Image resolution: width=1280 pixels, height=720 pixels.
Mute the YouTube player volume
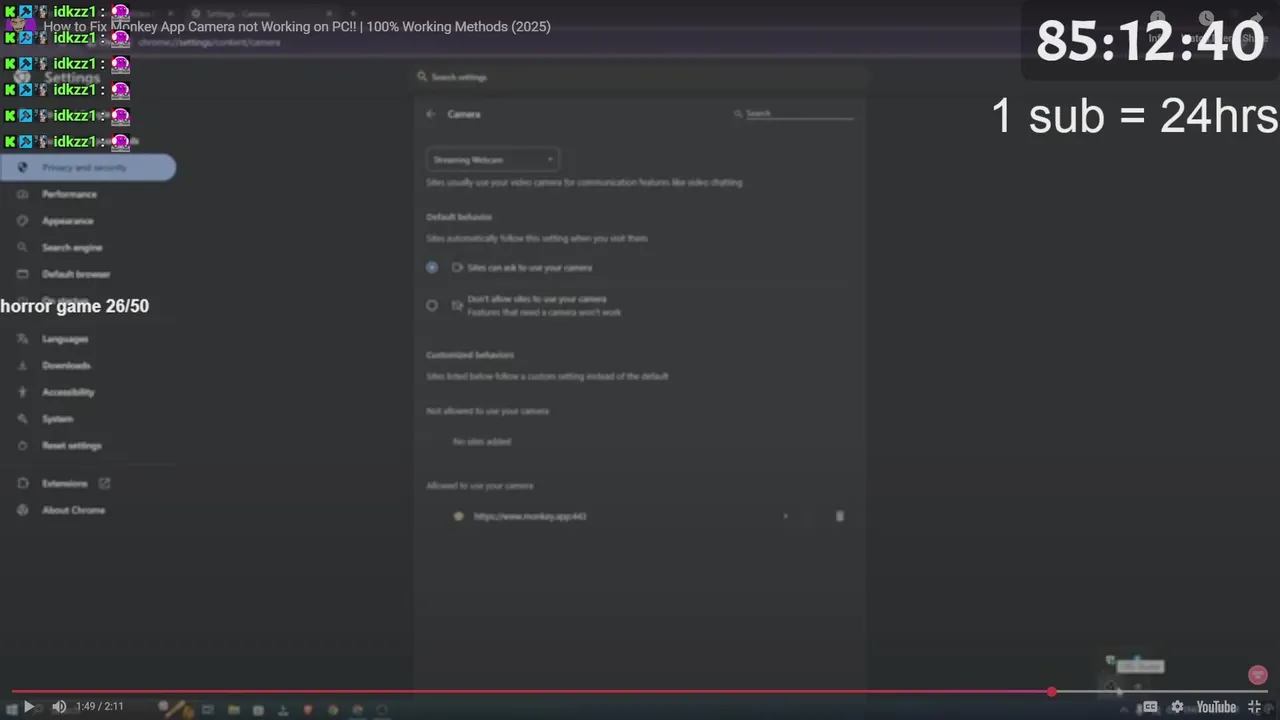59,707
